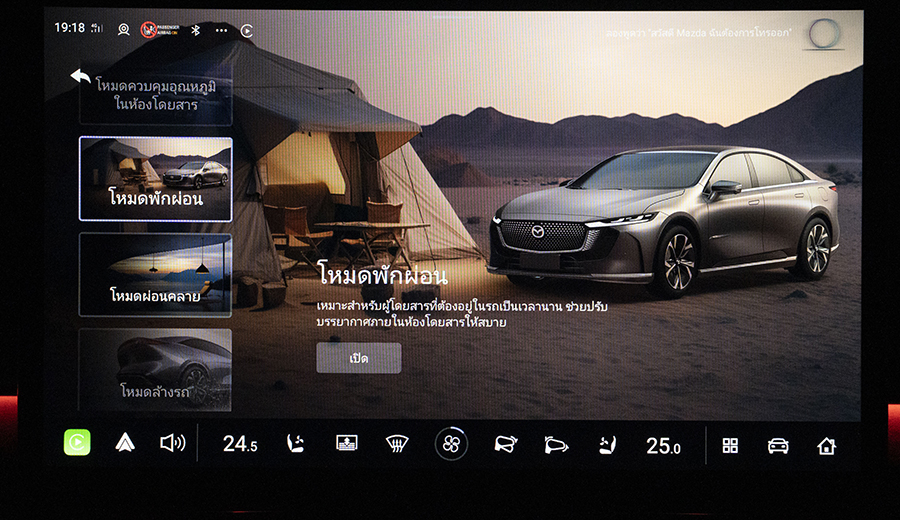Screen dimensions: 900x520
Task: Open the green Apple CarPlay icon
Action: [77, 443]
